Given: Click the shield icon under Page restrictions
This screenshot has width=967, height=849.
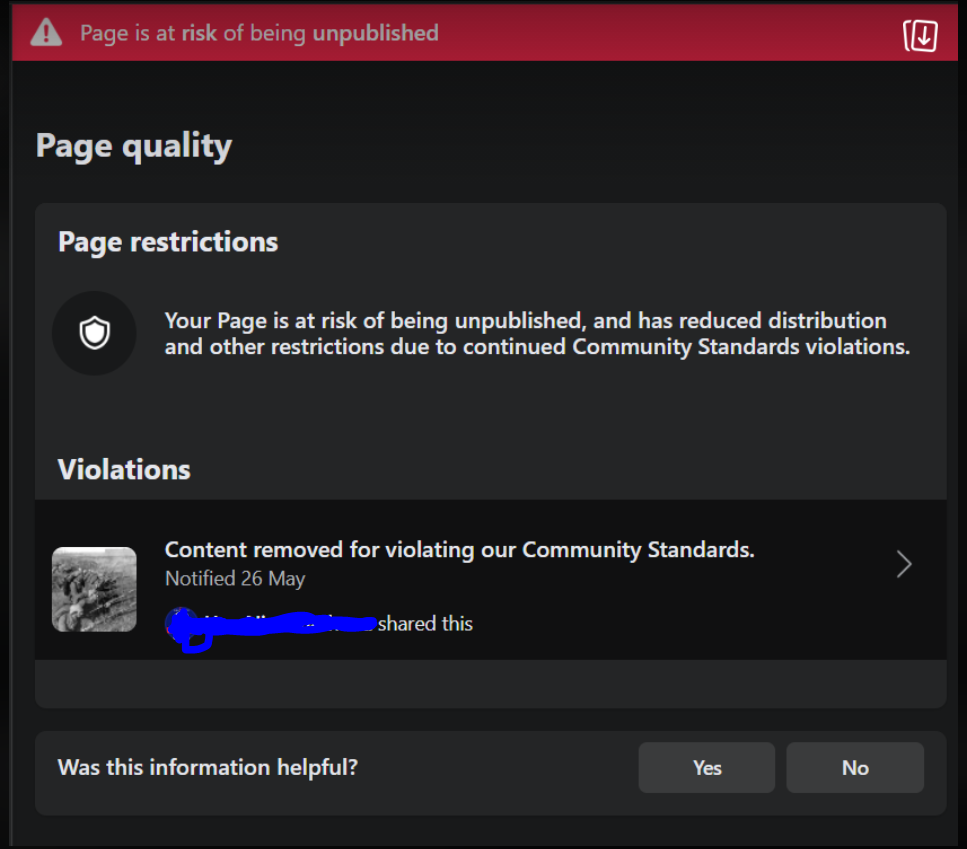Looking at the screenshot, I should tap(94, 334).
